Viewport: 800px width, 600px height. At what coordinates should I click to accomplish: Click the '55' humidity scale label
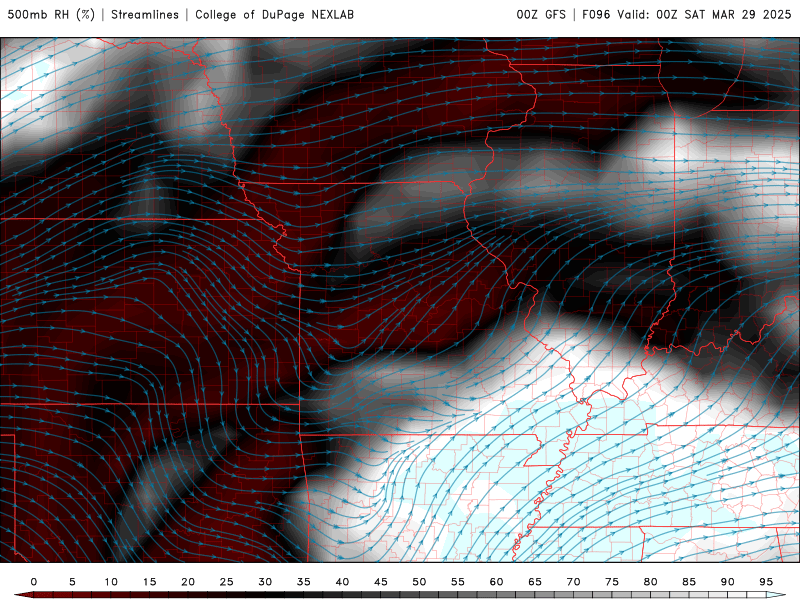pos(458,582)
